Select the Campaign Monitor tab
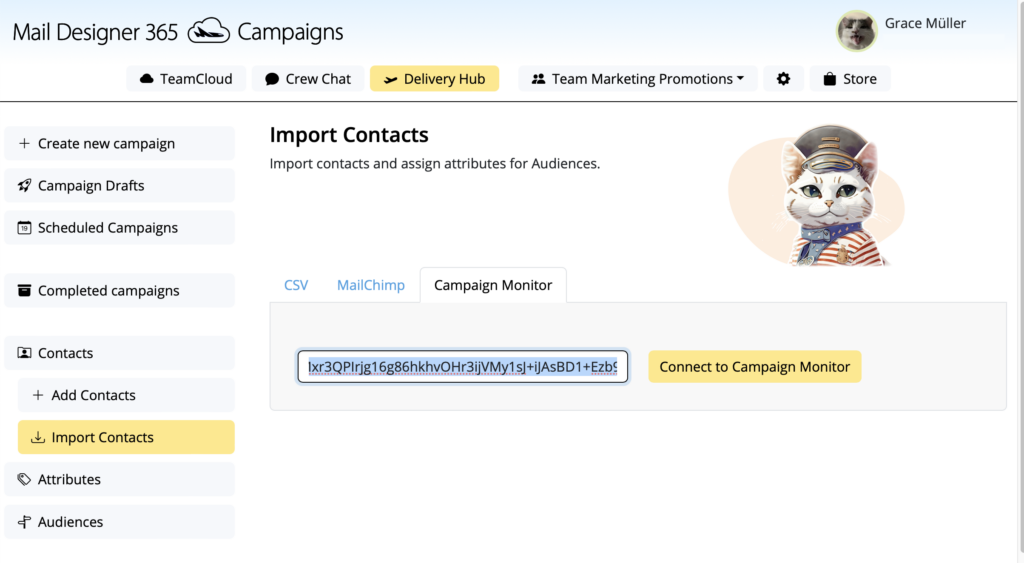Viewport: 1024px width, 563px height. (493, 285)
